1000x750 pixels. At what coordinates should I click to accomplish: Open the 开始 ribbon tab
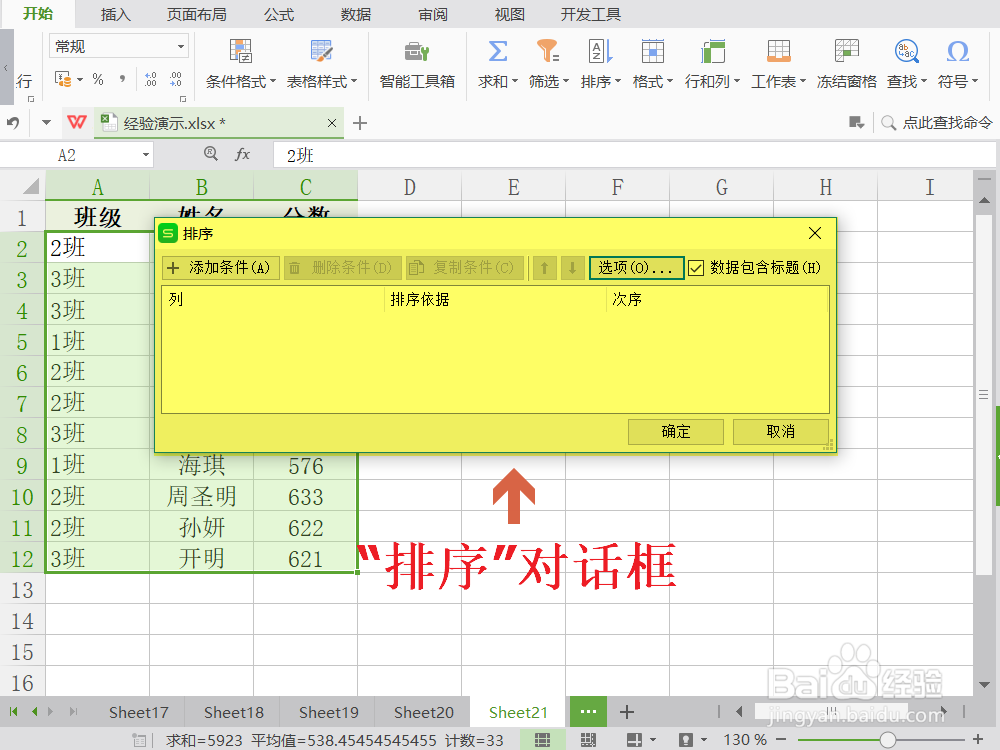point(38,13)
